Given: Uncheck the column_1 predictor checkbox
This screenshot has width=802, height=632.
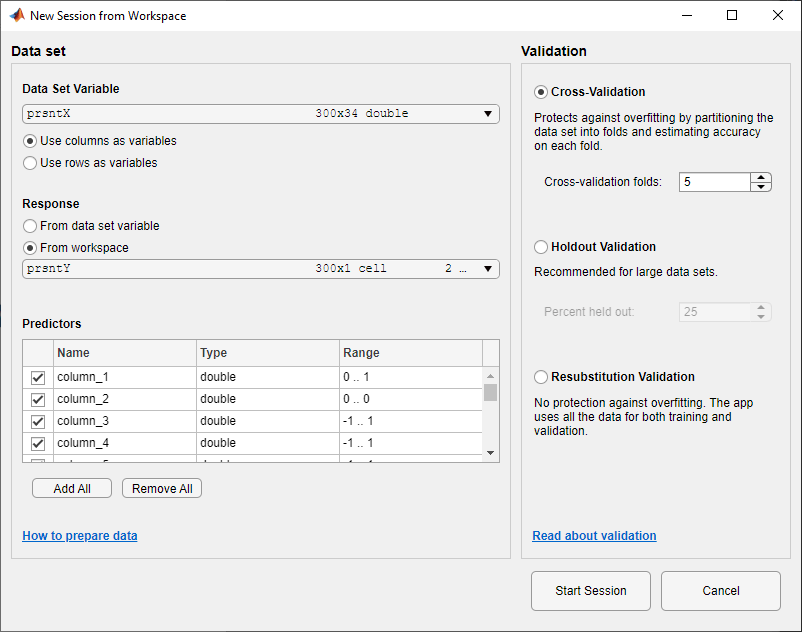Looking at the screenshot, I should pos(38,378).
